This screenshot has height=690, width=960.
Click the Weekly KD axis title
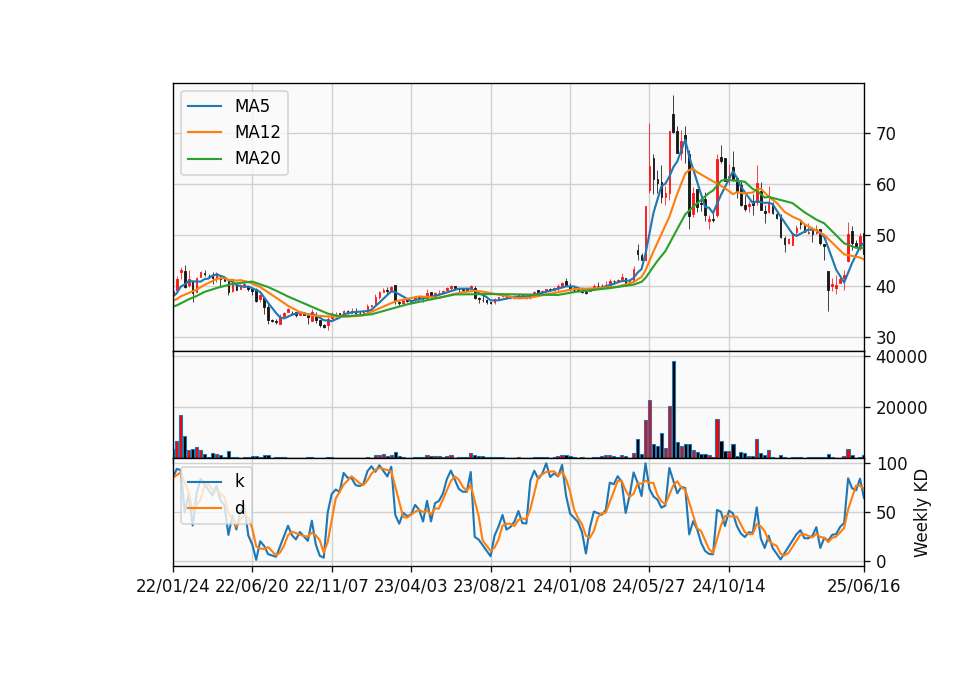pos(921,513)
